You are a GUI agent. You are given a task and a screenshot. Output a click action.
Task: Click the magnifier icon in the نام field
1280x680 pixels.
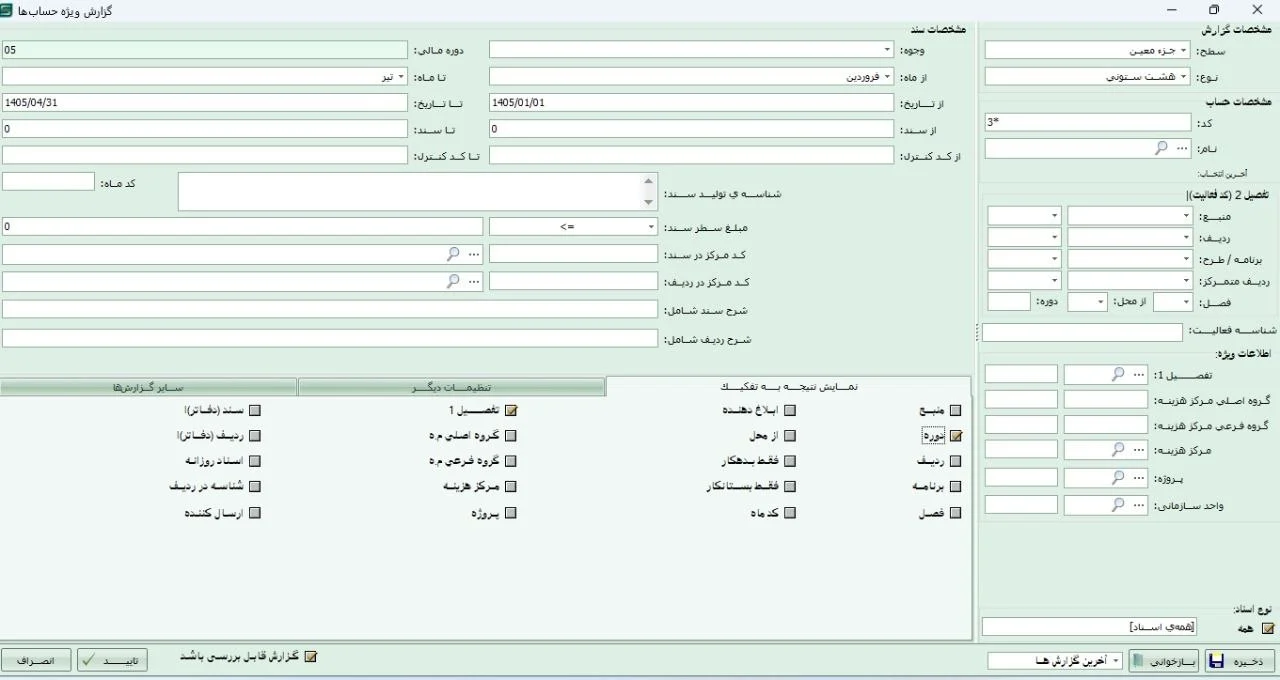(x=1161, y=148)
